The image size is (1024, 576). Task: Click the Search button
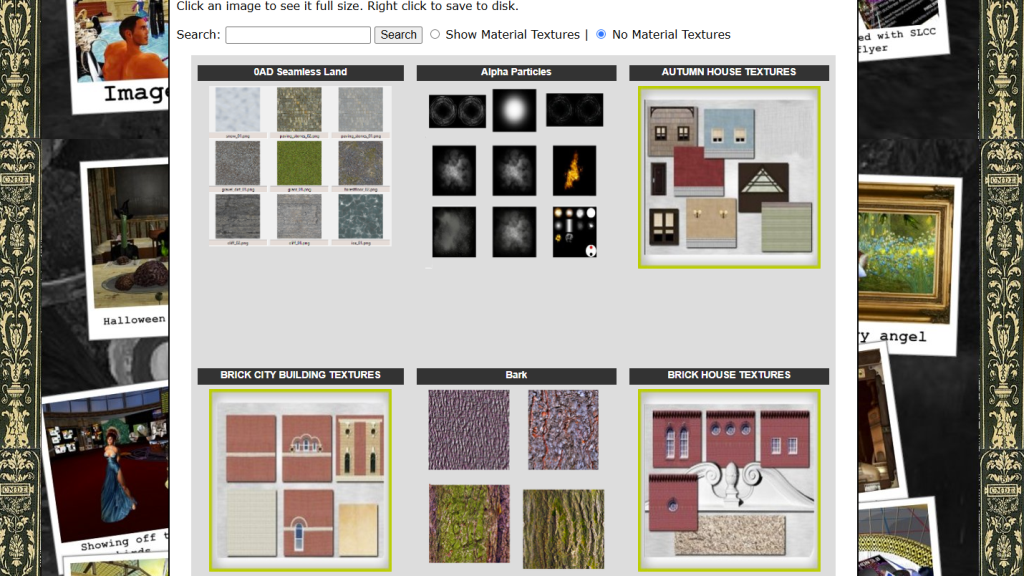[398, 35]
